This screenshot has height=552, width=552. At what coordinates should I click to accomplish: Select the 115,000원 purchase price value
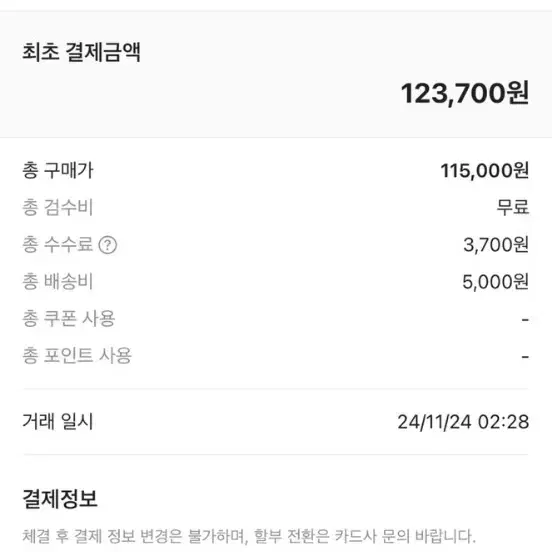point(485,171)
